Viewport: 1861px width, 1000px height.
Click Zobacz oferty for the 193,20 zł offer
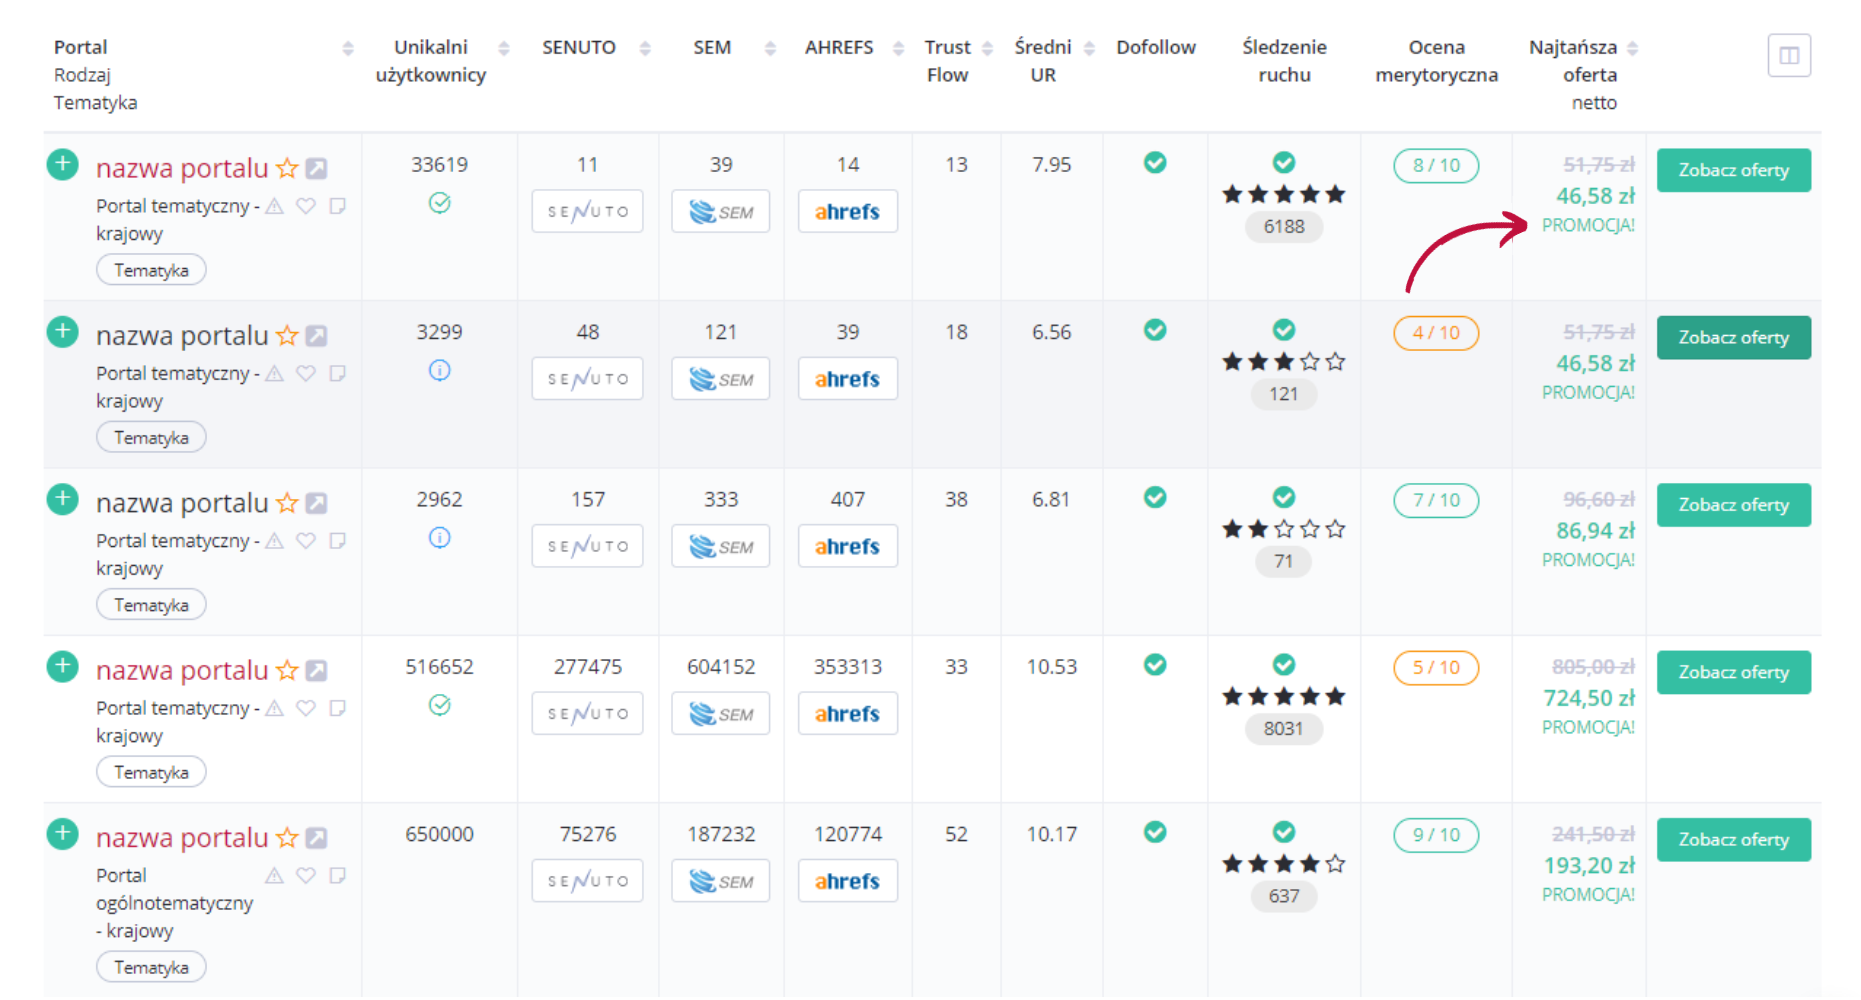(1733, 840)
